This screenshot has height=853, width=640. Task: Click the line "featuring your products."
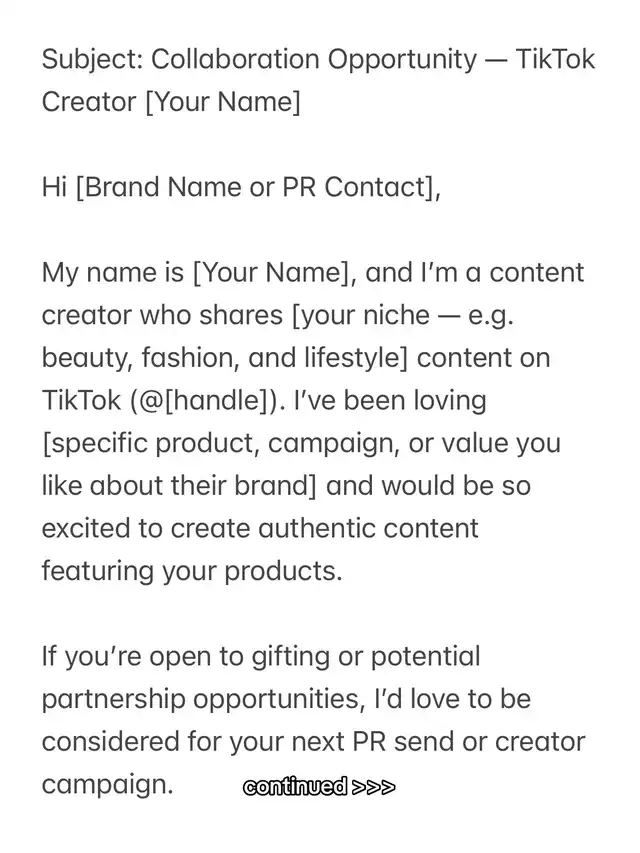(191, 571)
